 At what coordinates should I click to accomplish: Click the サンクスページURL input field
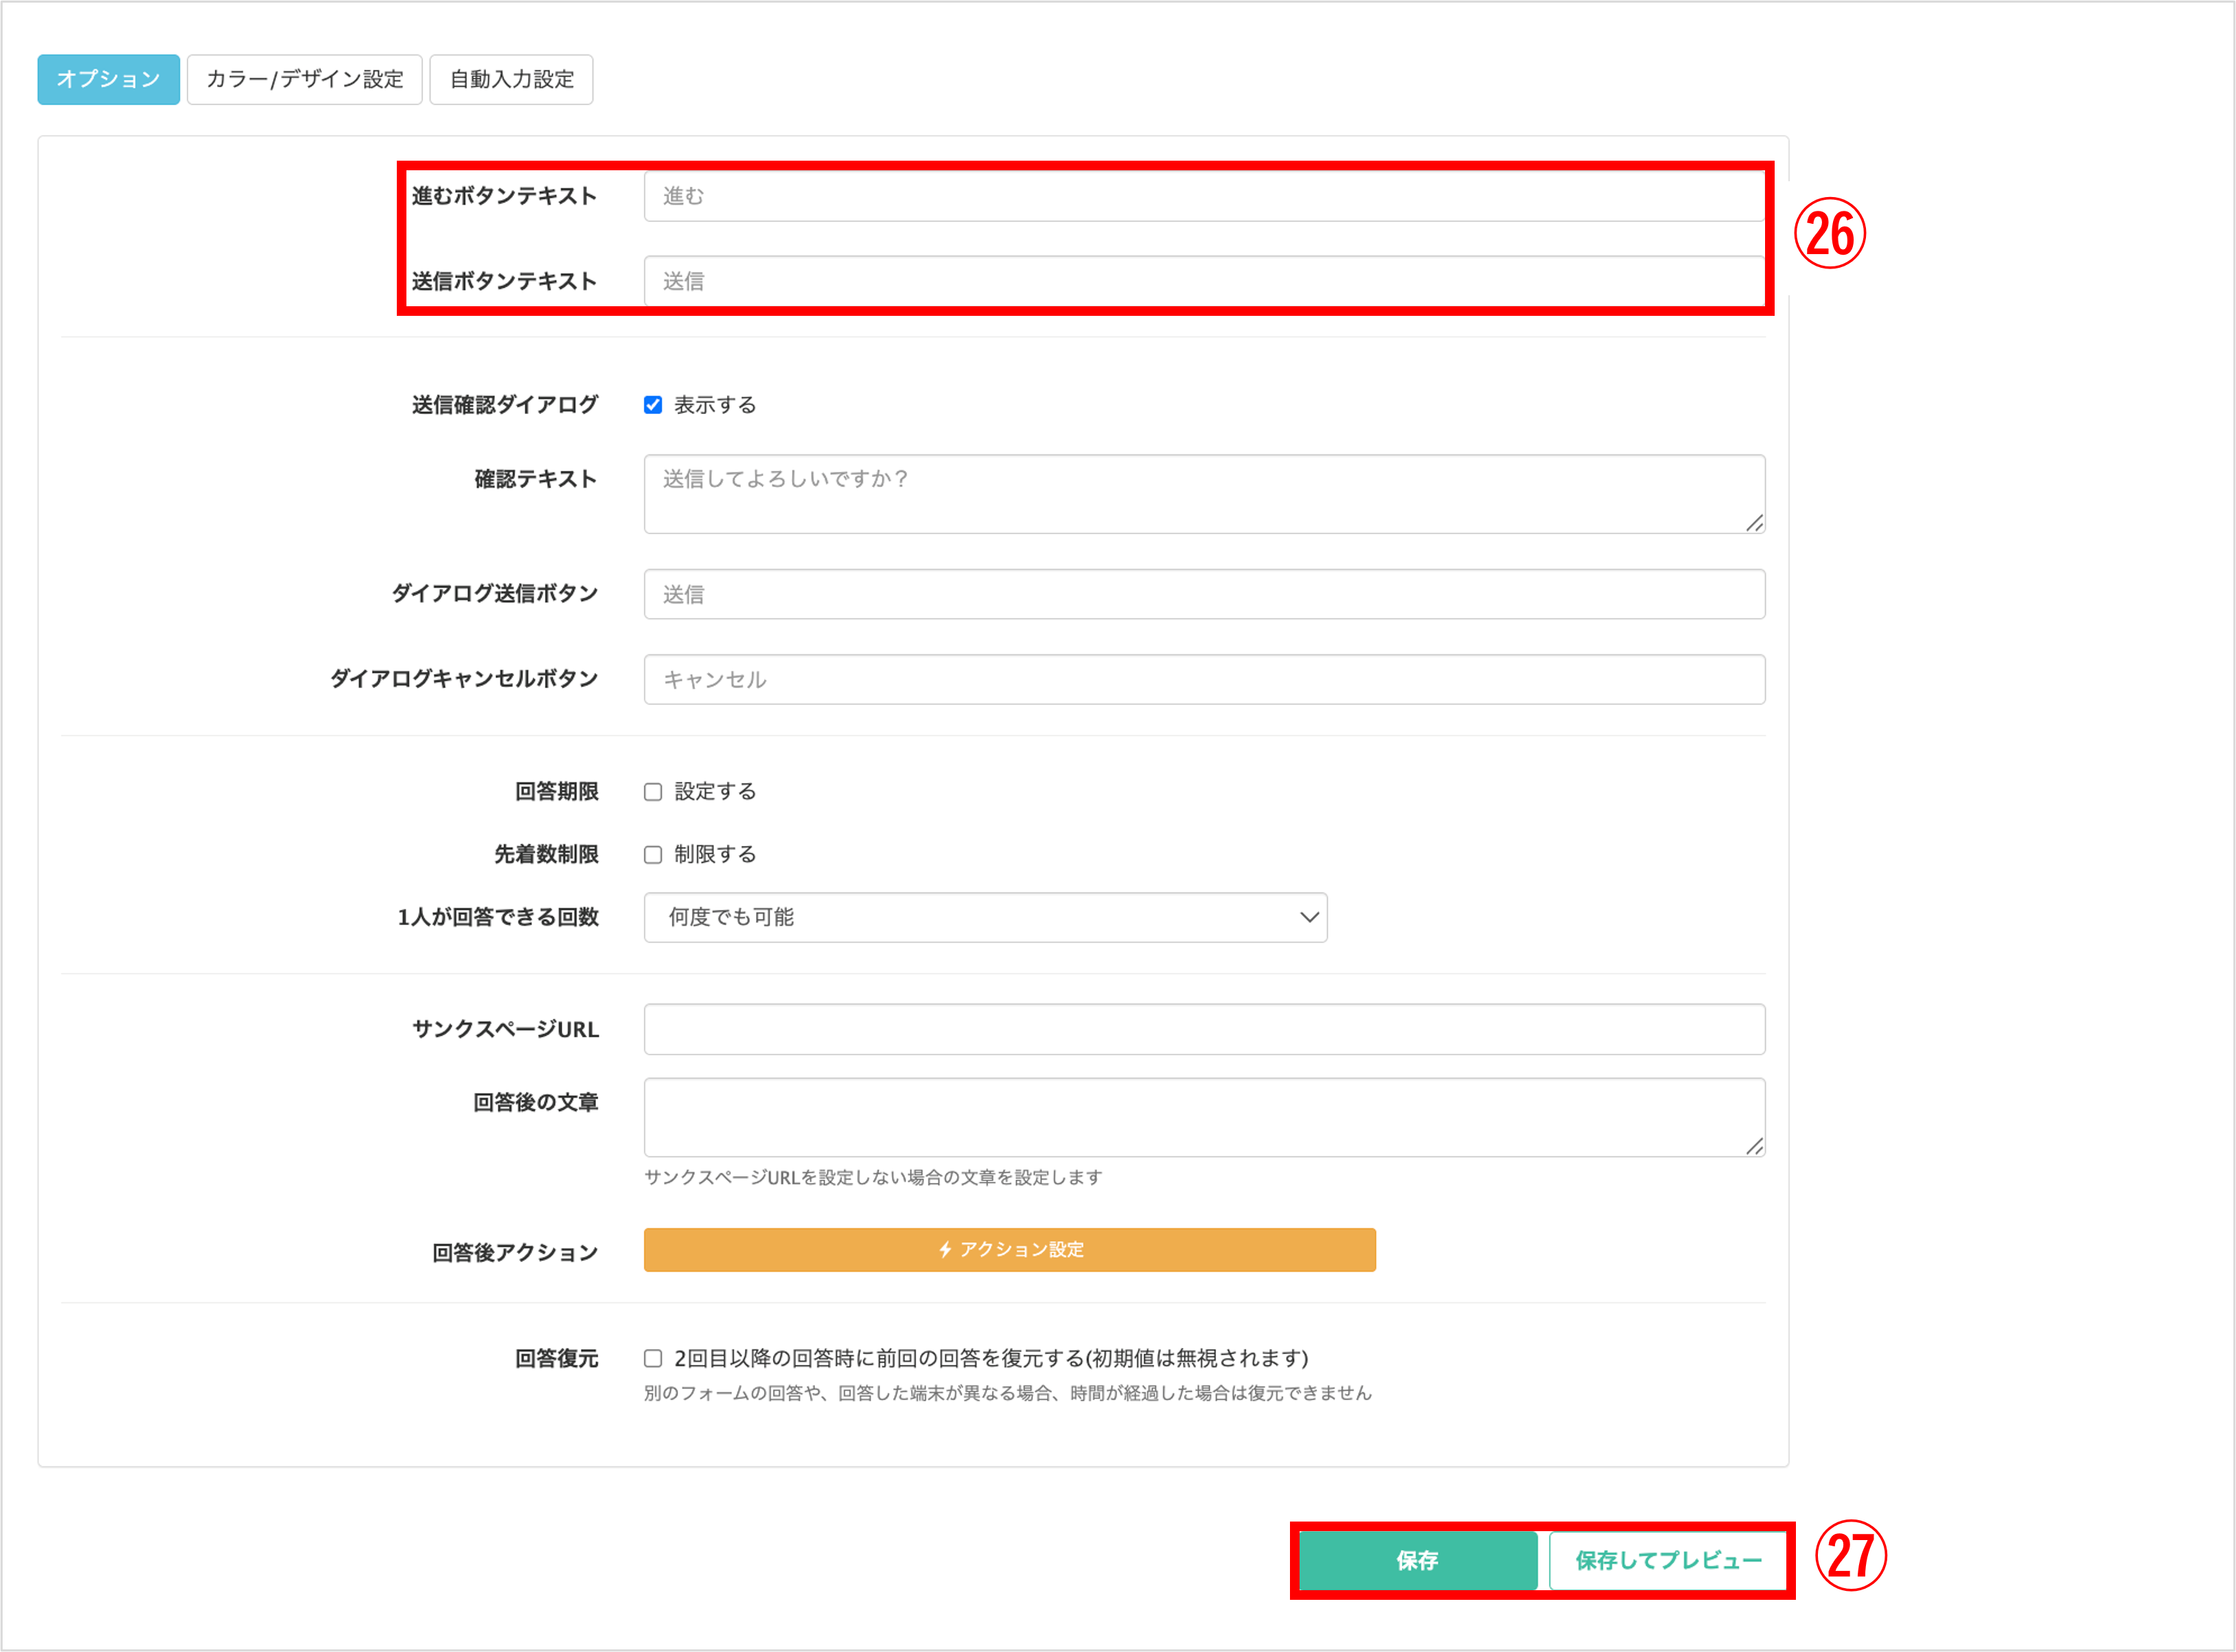tap(1203, 1029)
